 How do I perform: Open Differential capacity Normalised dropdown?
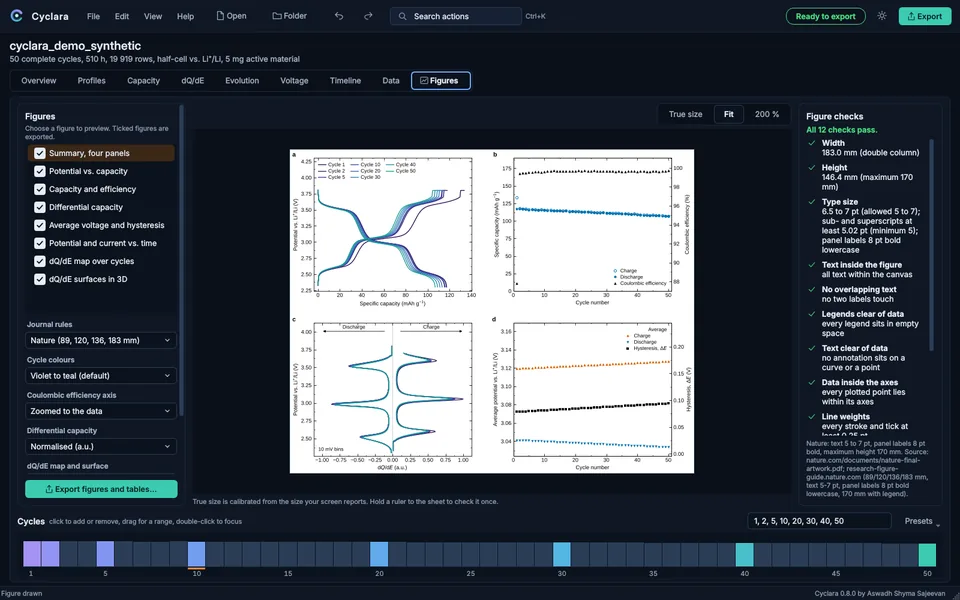pos(101,447)
